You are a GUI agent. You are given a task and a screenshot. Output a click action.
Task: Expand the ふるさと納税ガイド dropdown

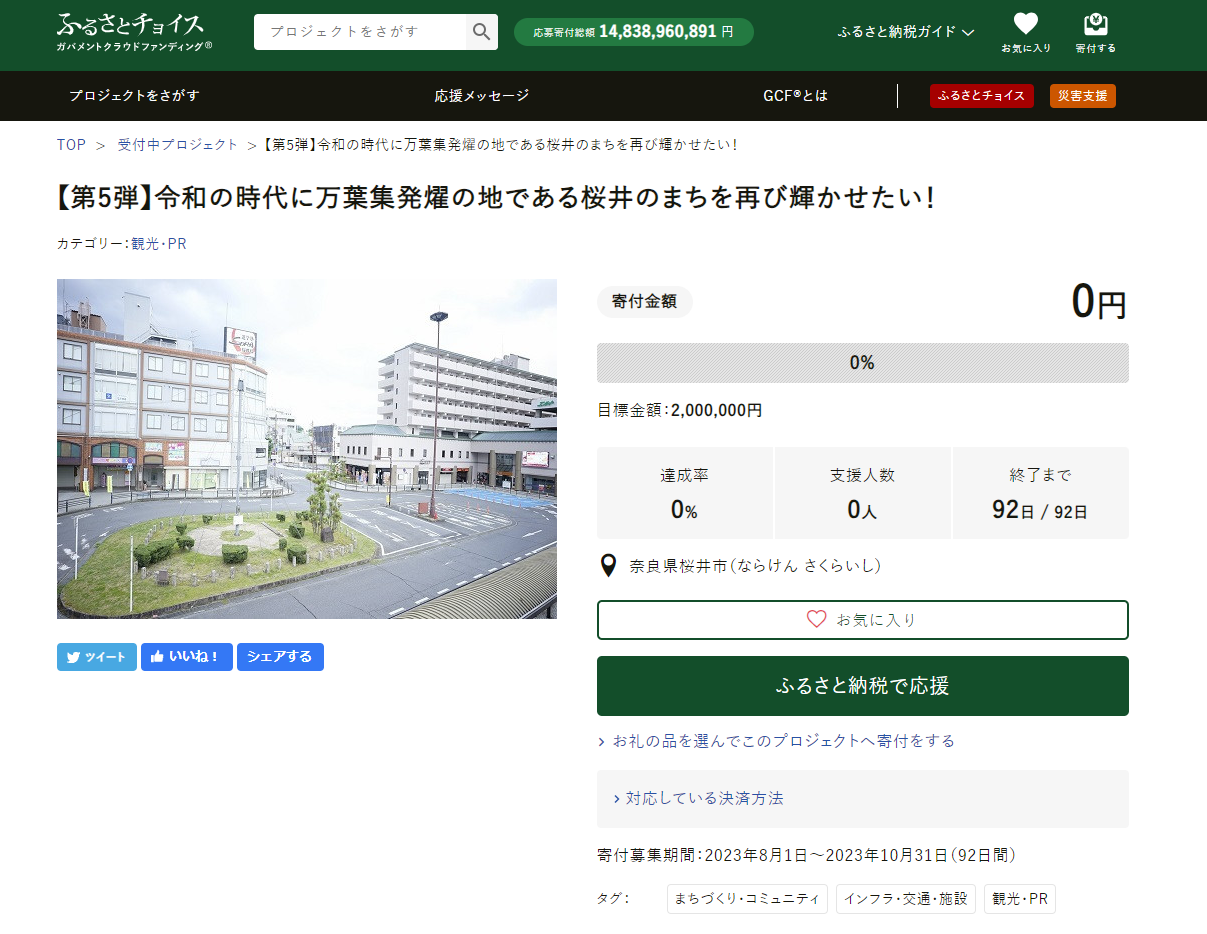click(x=905, y=32)
